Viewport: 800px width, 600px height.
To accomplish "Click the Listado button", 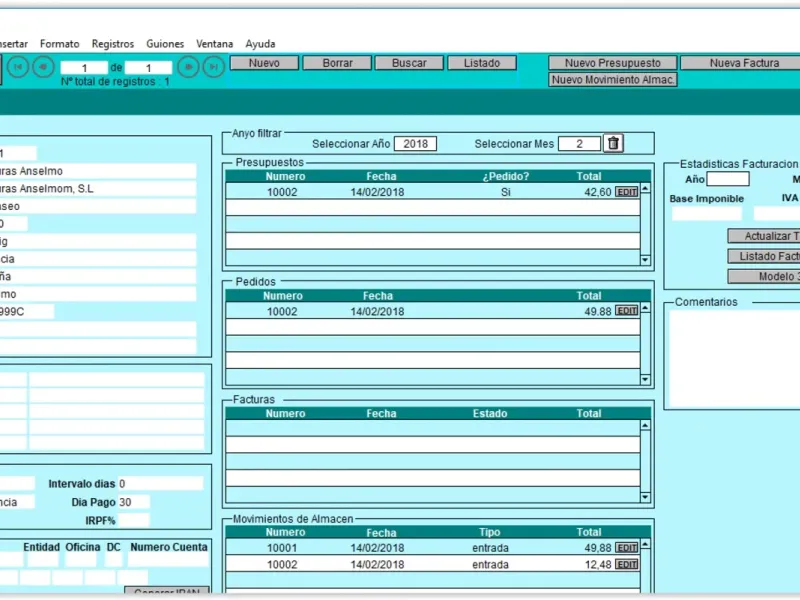I will (482, 63).
